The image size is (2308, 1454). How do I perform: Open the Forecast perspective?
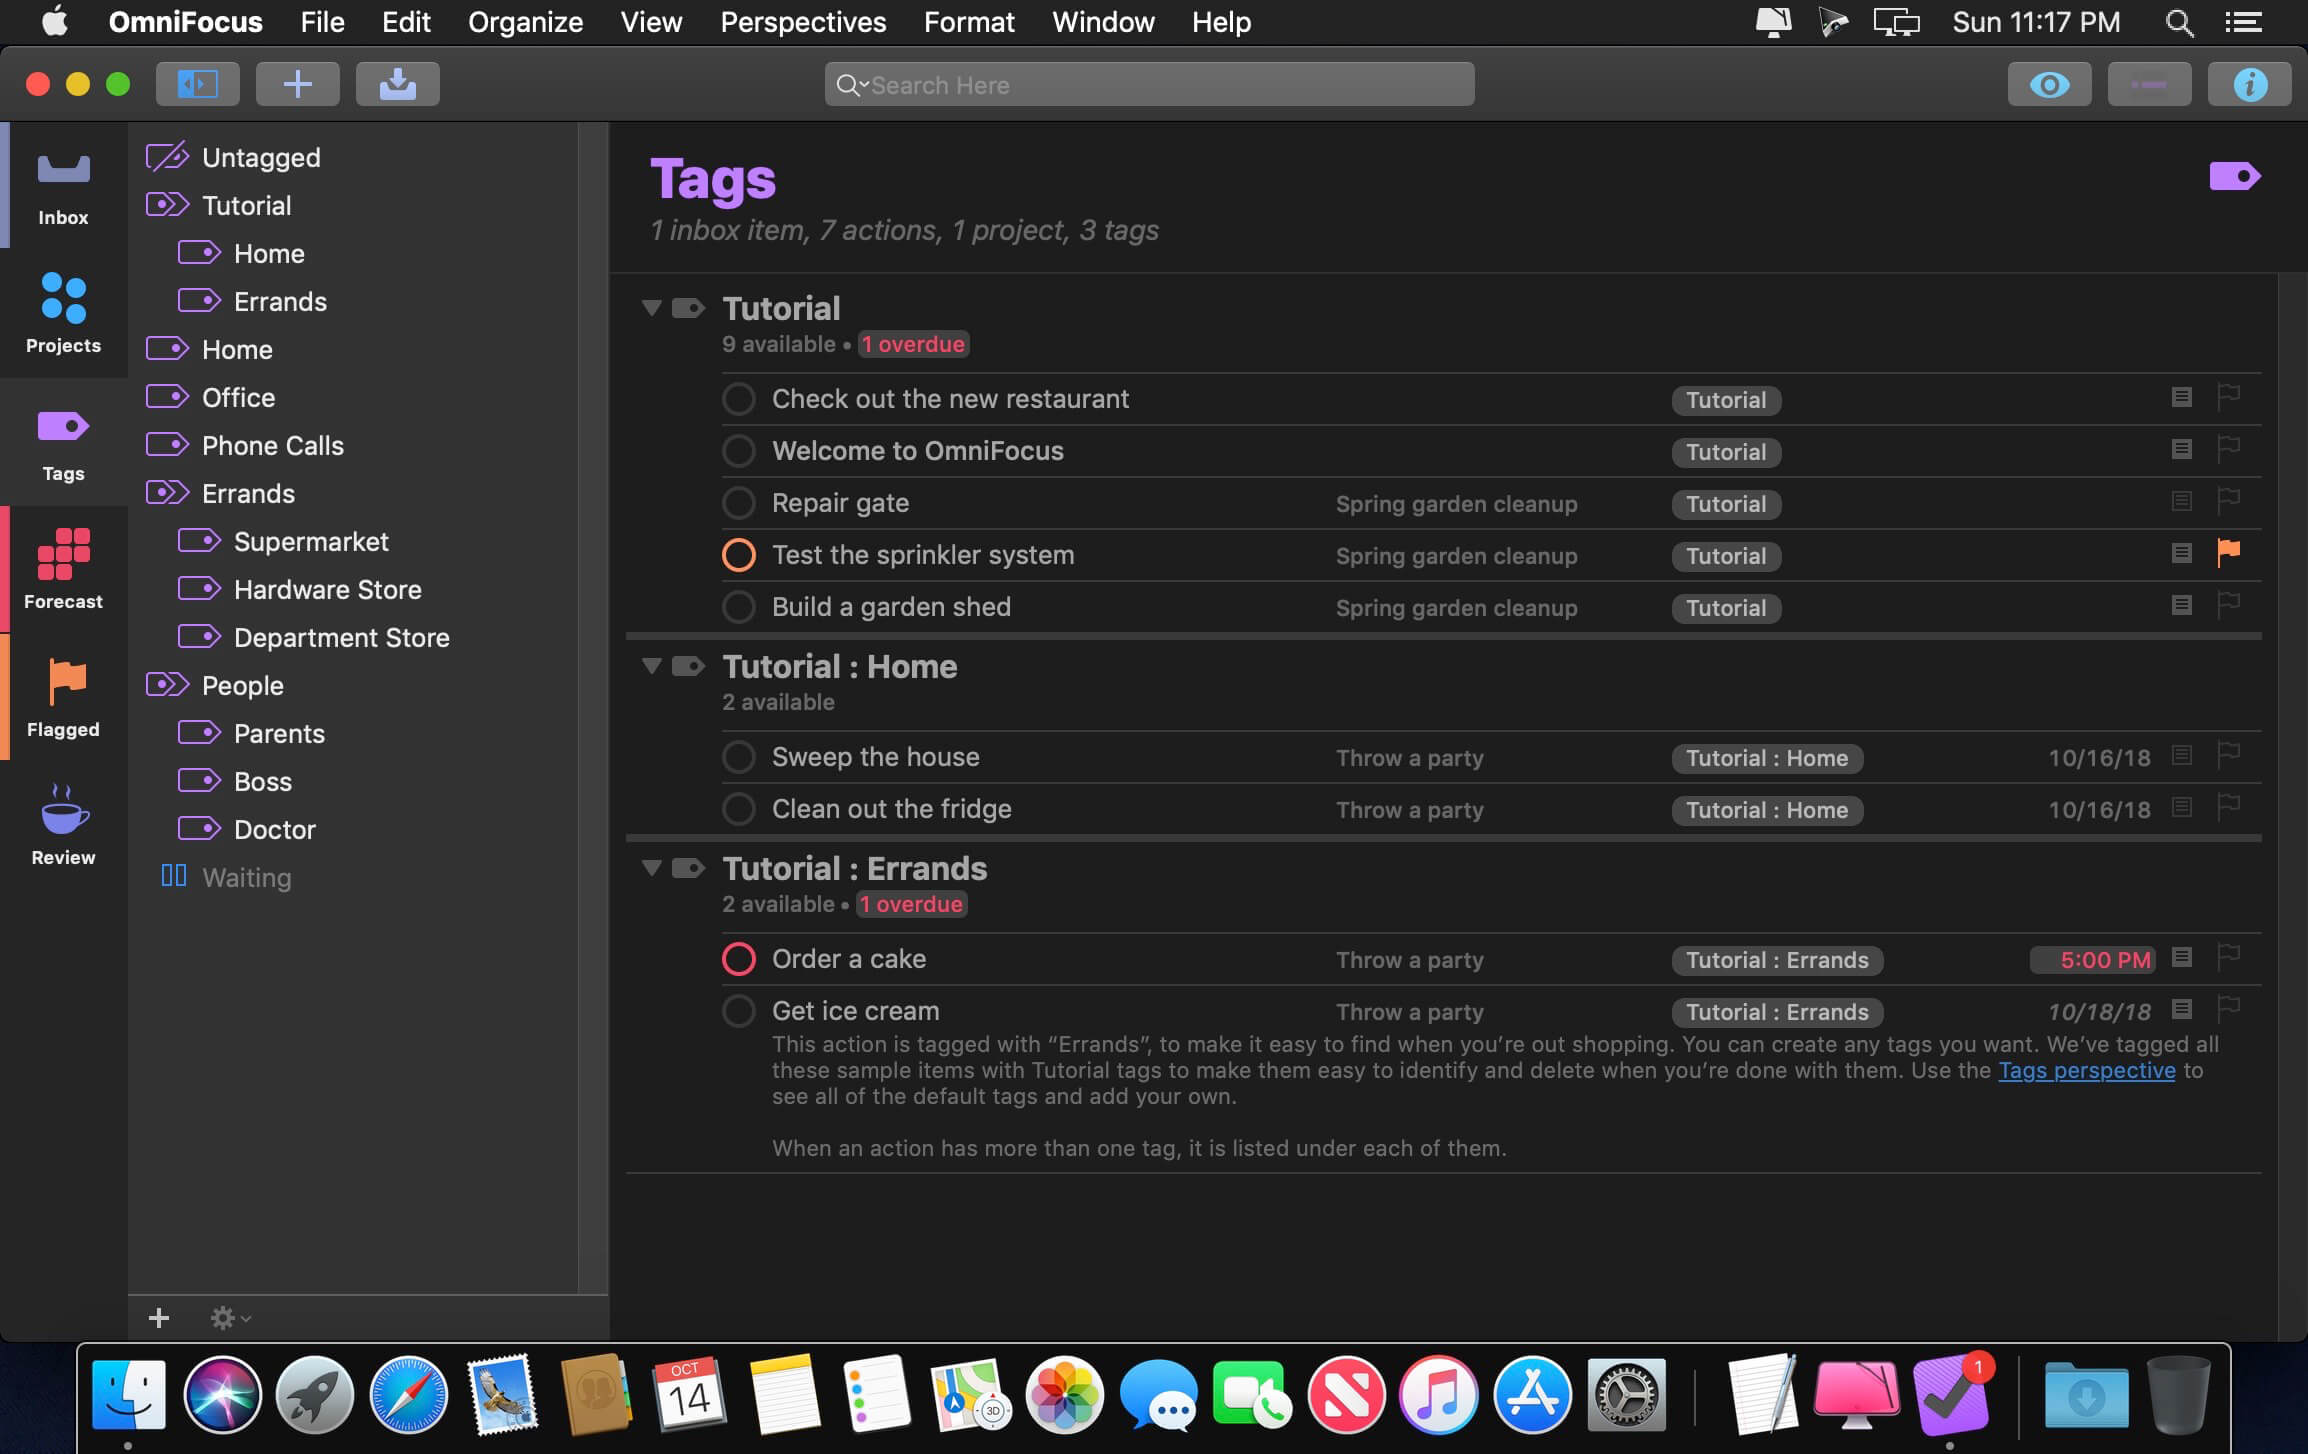click(x=62, y=567)
